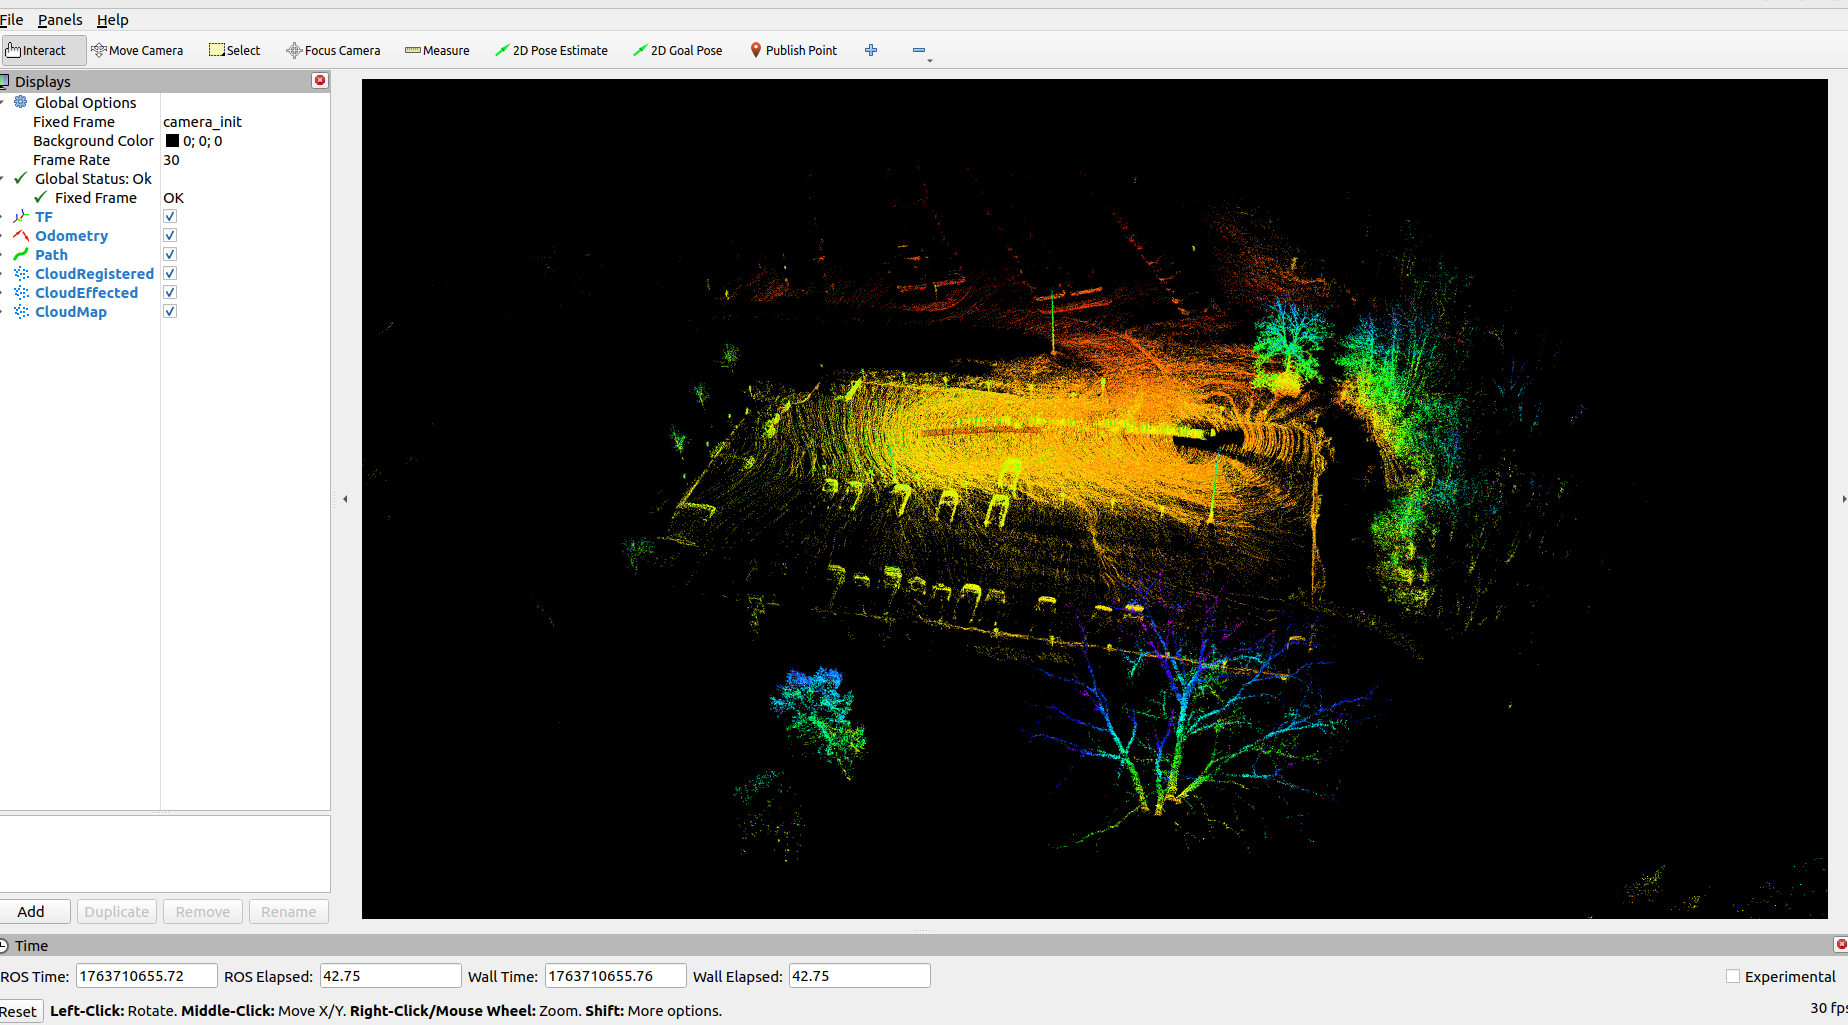The height and width of the screenshot is (1025, 1848).
Task: Open the File menu
Action: tap(11, 19)
